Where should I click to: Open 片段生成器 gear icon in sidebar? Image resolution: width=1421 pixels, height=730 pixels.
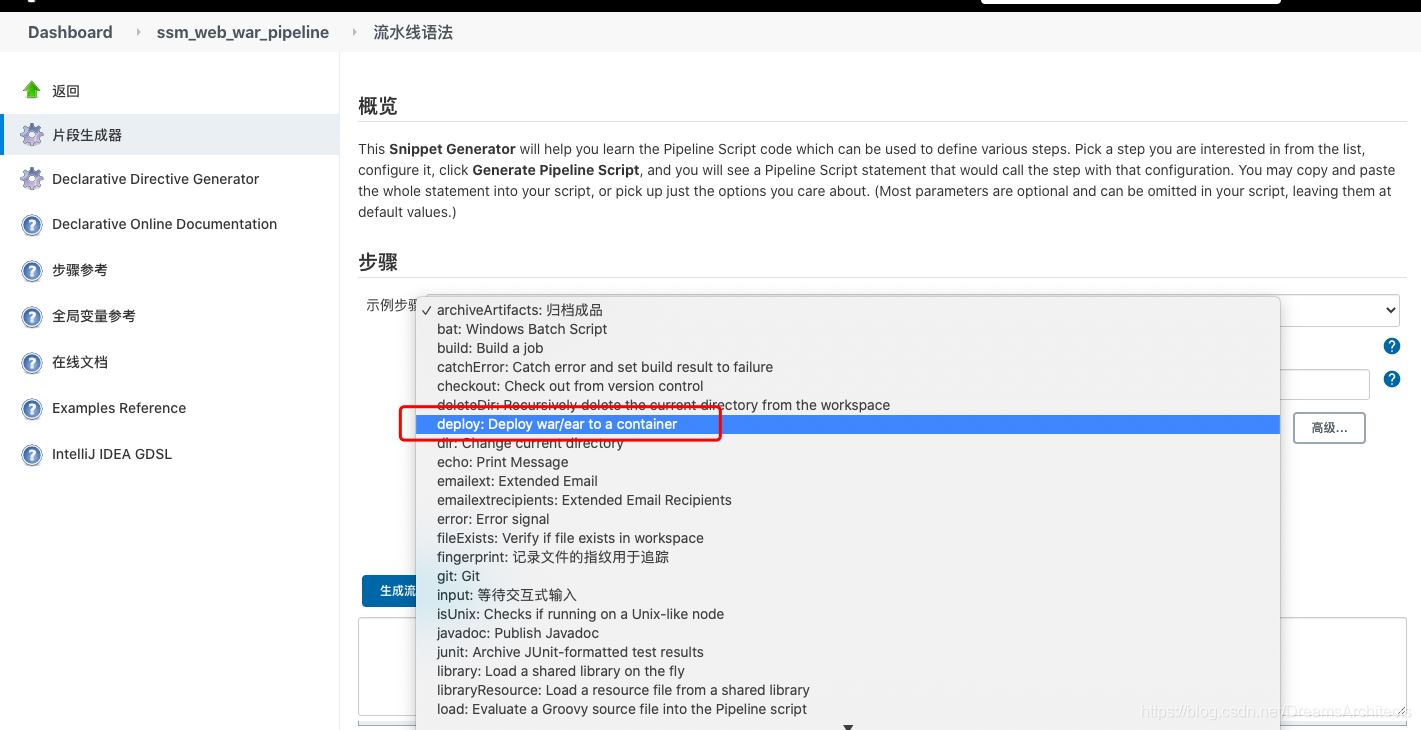[32, 135]
